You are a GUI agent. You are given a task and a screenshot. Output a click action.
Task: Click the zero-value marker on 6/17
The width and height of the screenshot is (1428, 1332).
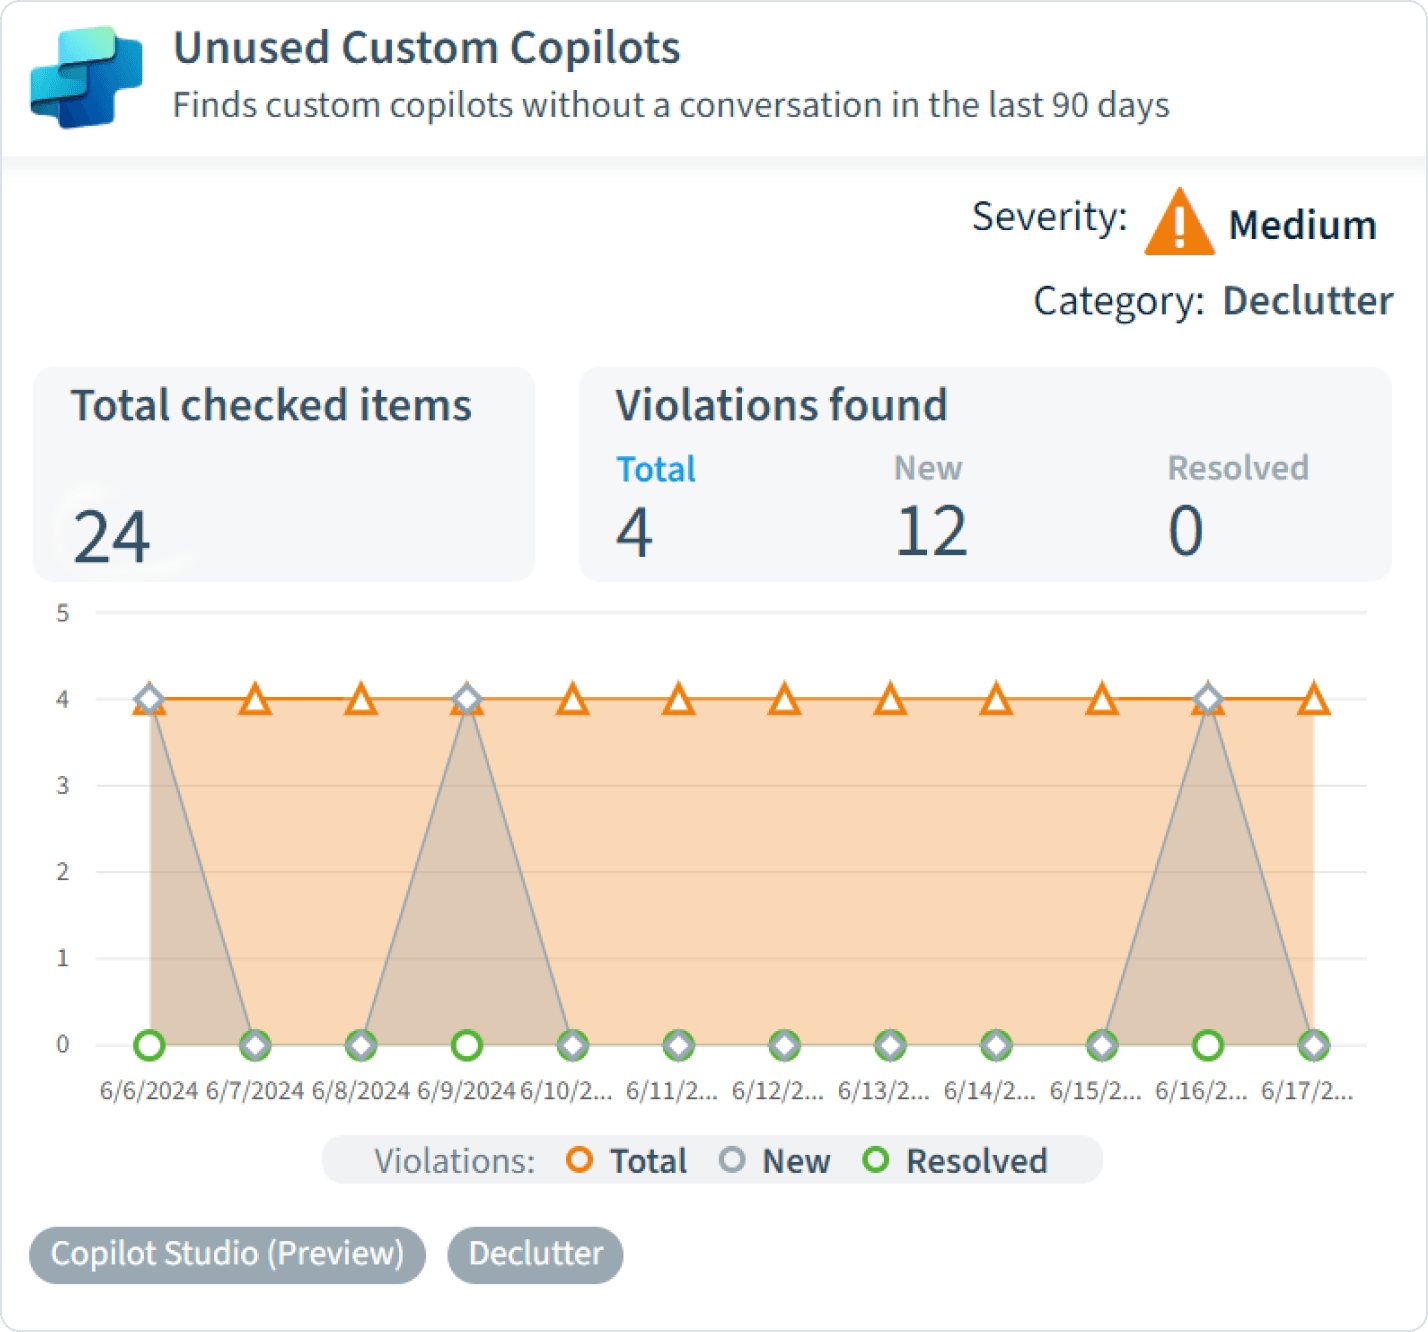click(1314, 1045)
